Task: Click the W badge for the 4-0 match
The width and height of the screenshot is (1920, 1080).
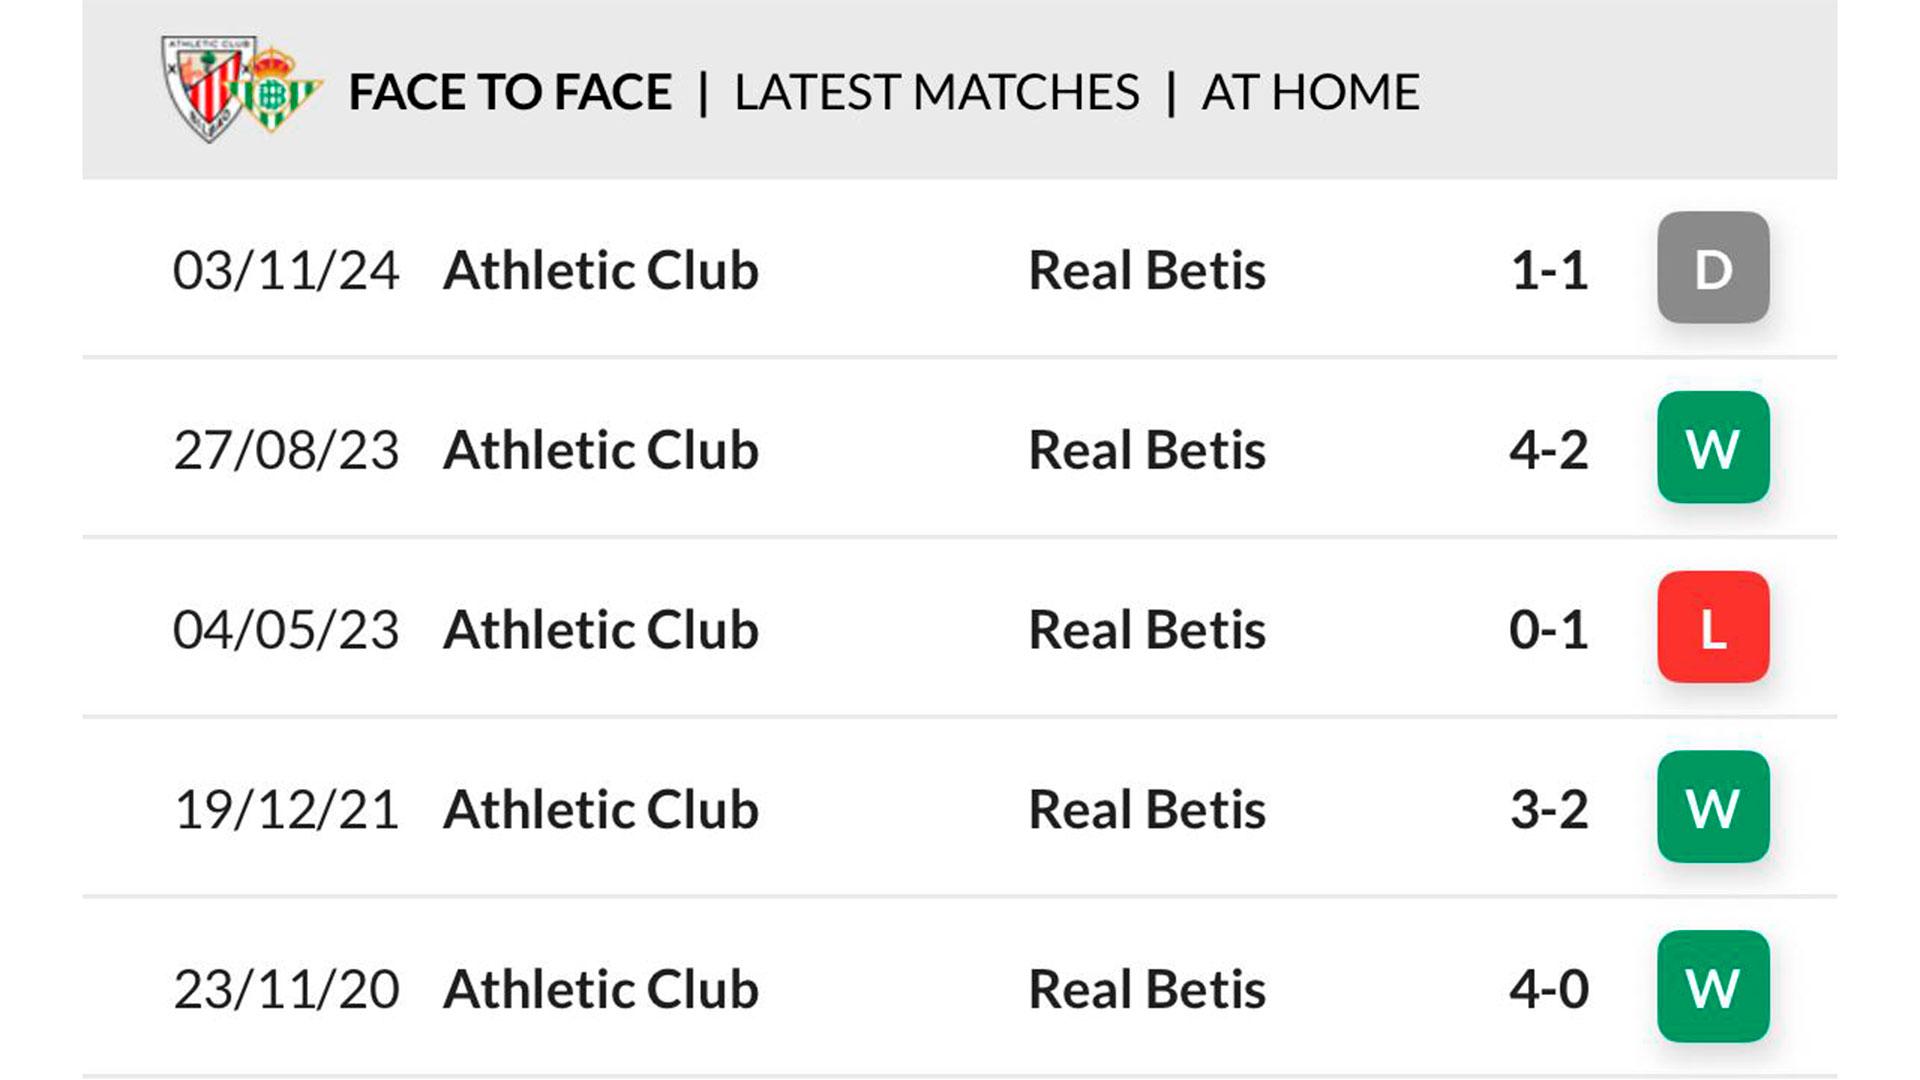Action: coord(1713,988)
